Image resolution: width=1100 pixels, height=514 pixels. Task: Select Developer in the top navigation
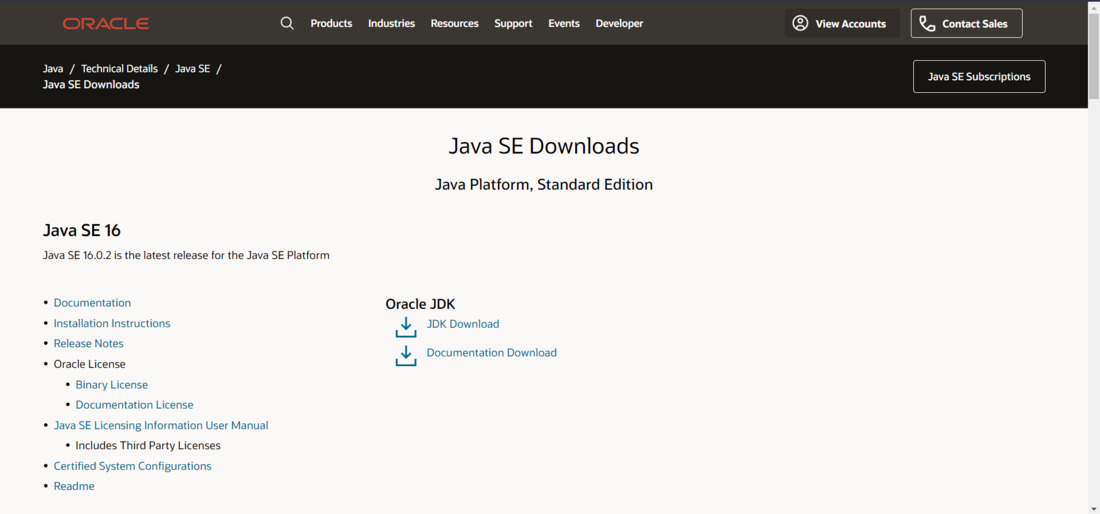pos(619,23)
